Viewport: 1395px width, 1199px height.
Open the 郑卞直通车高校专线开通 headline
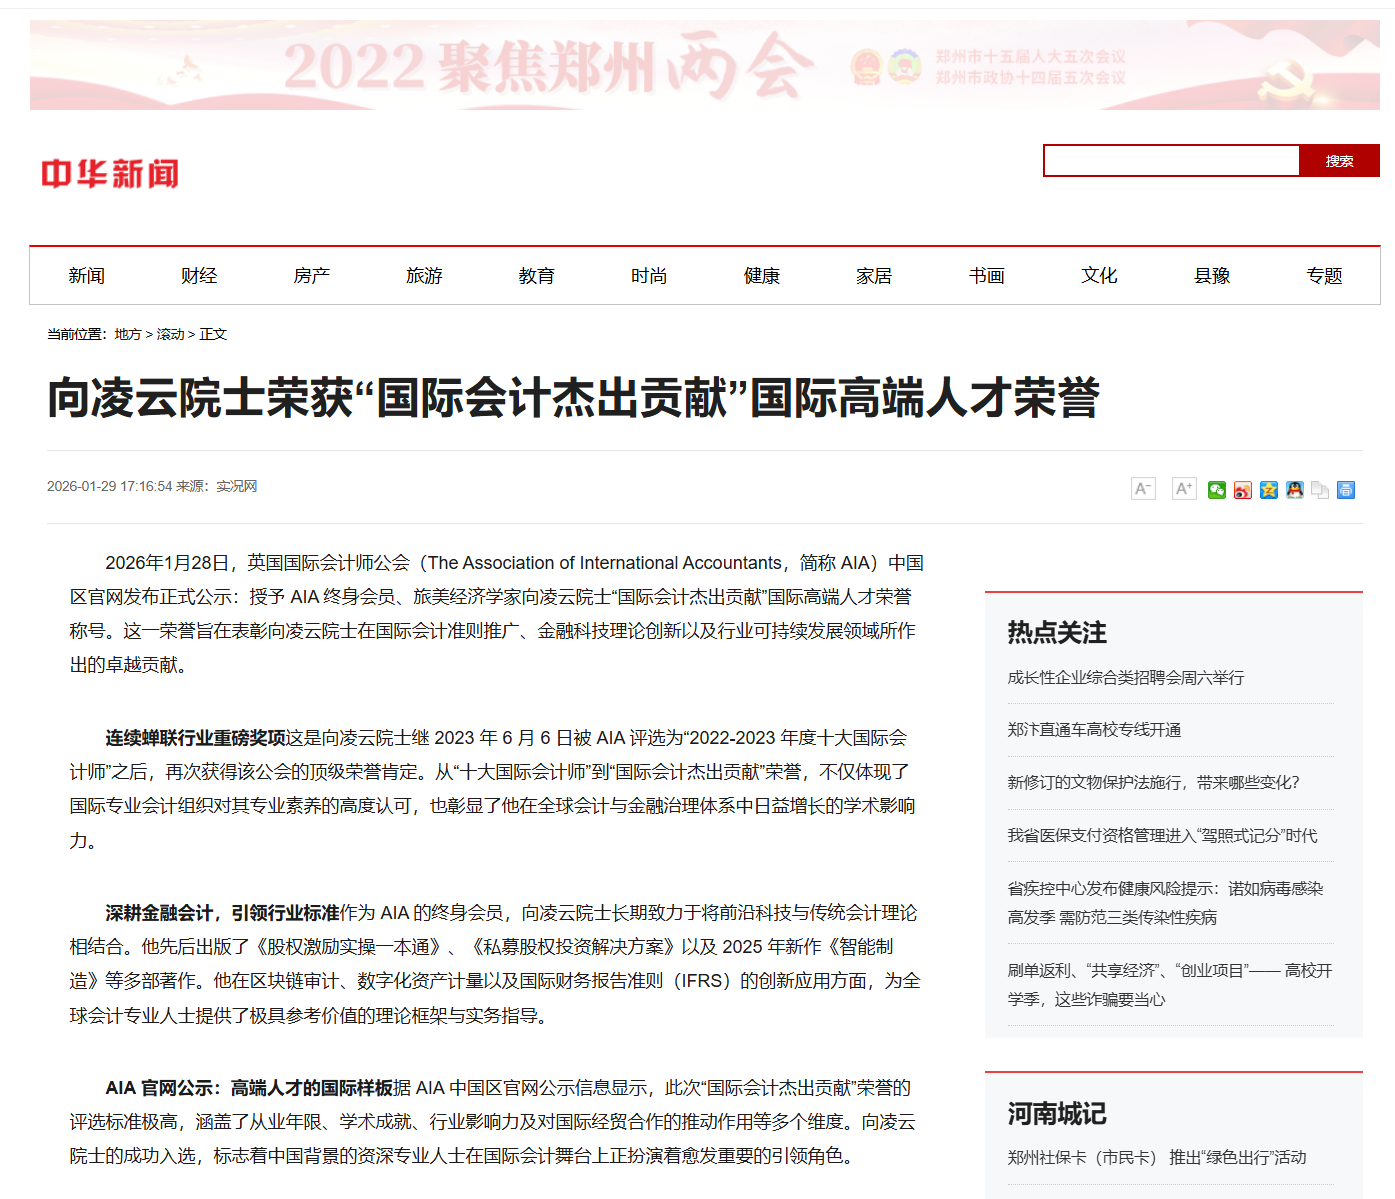click(x=1094, y=730)
